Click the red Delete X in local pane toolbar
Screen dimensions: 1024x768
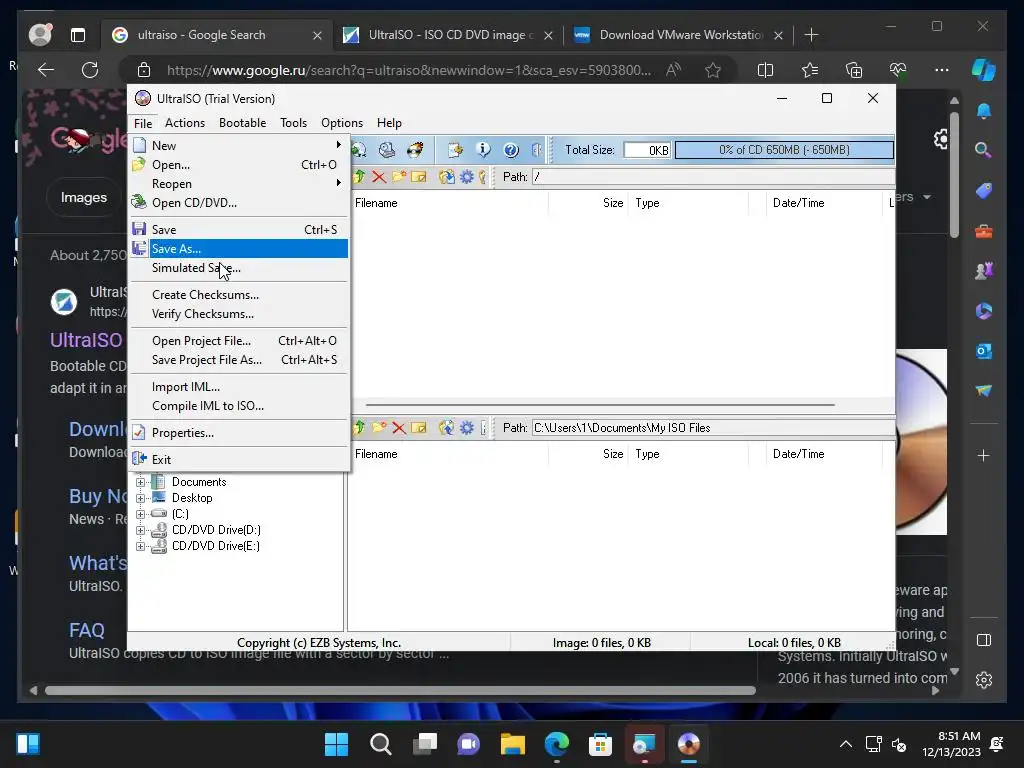pos(399,428)
